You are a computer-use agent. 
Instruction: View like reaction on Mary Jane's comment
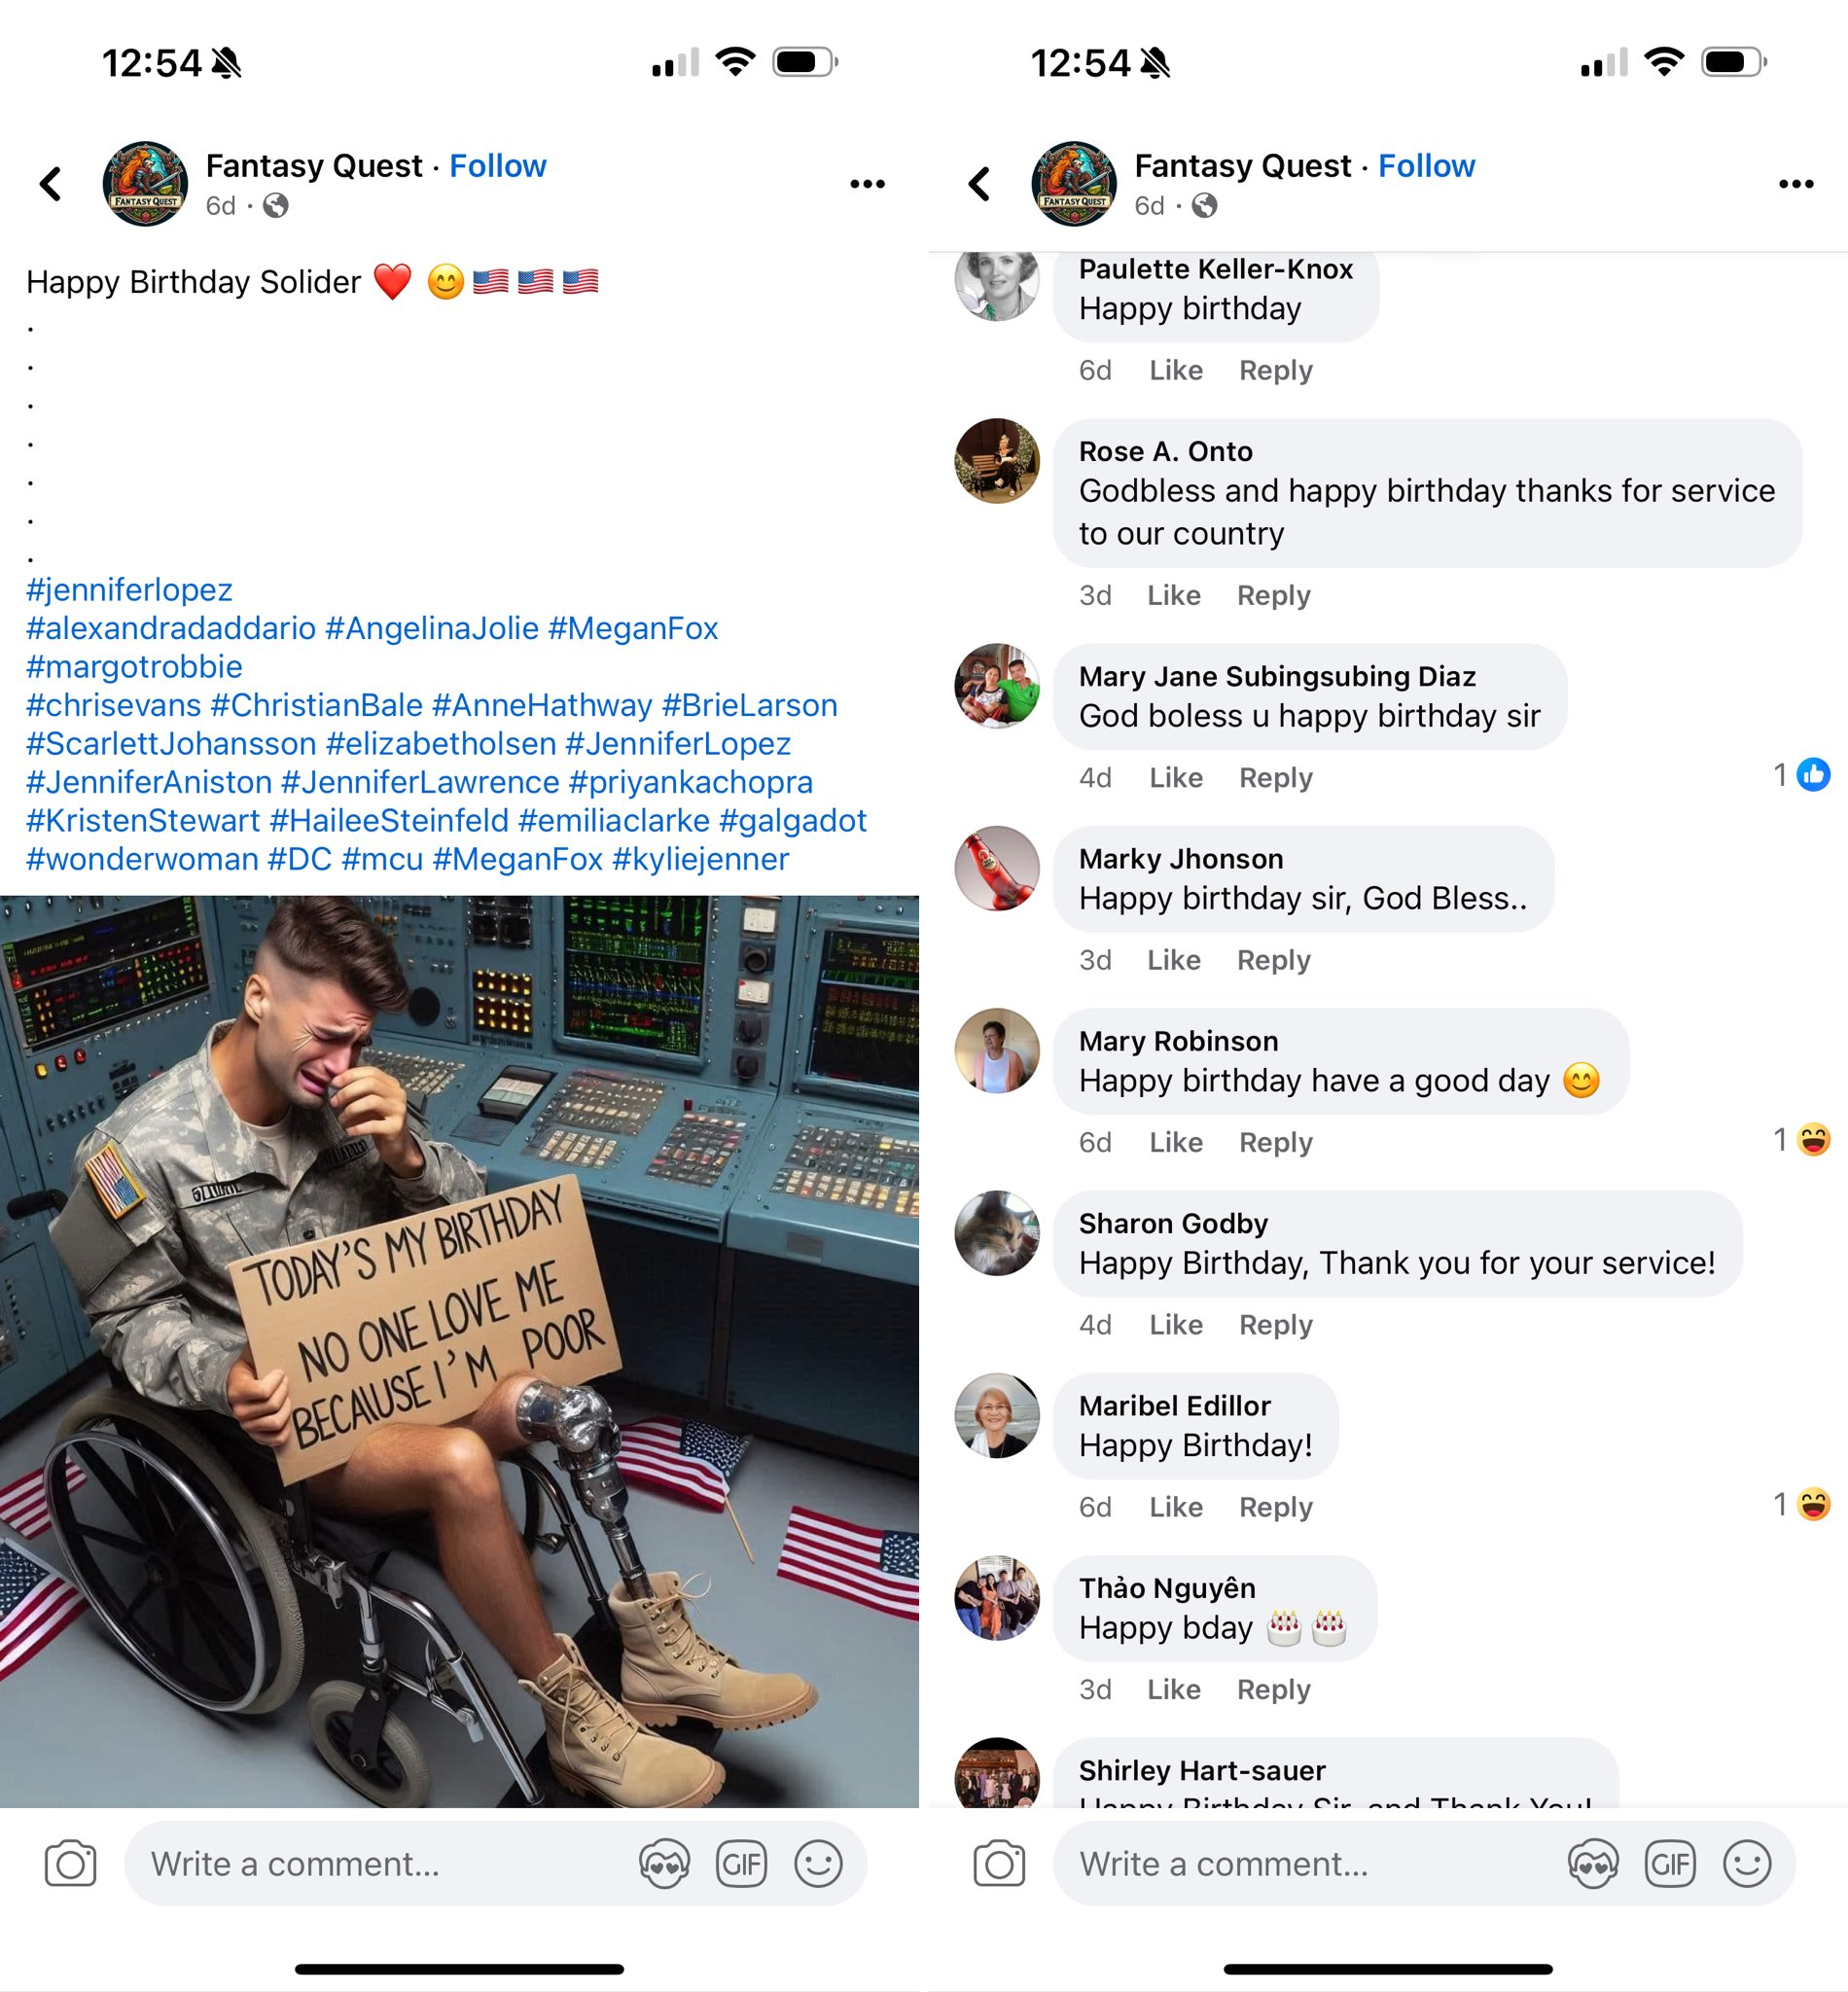click(x=1802, y=774)
